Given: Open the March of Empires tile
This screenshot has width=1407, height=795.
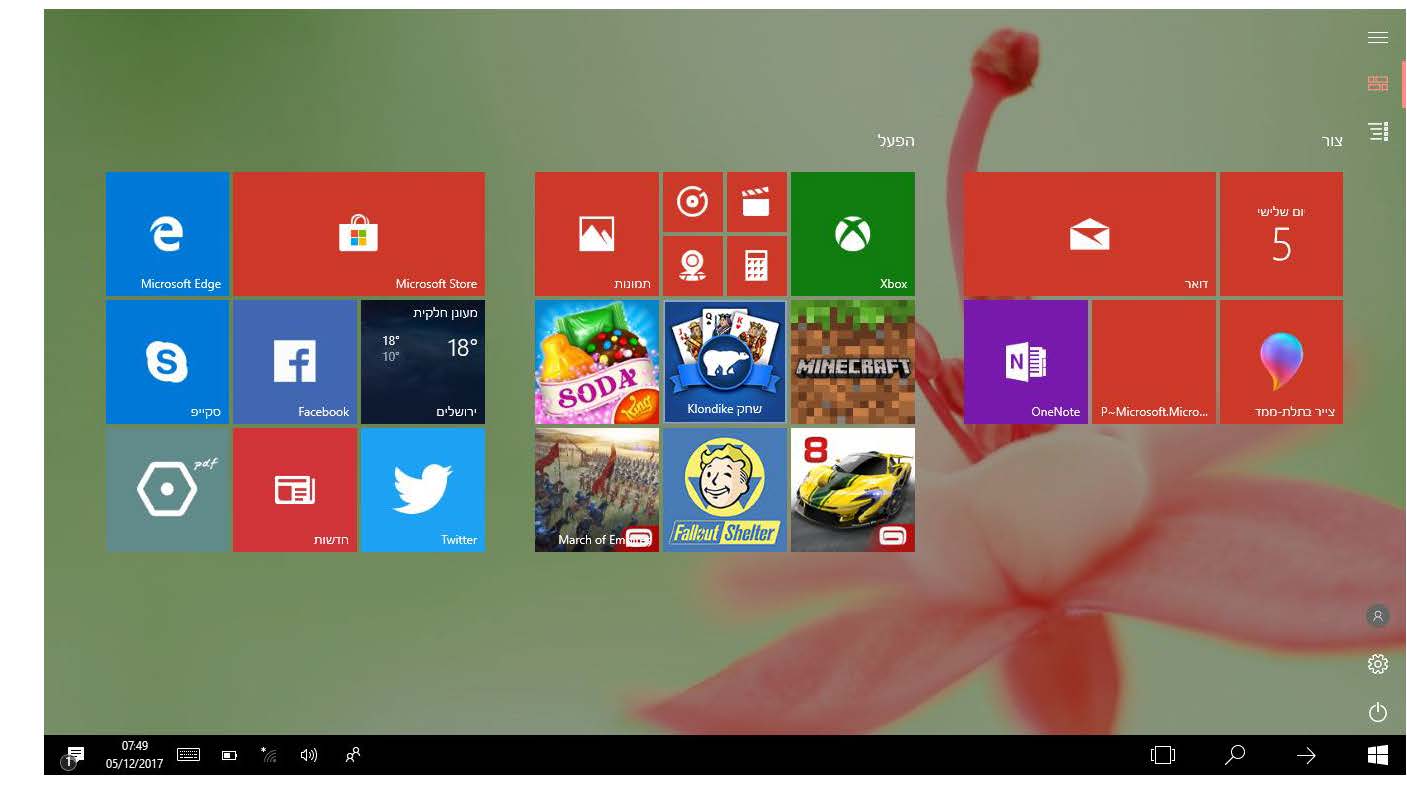Looking at the screenshot, I should pos(597,490).
